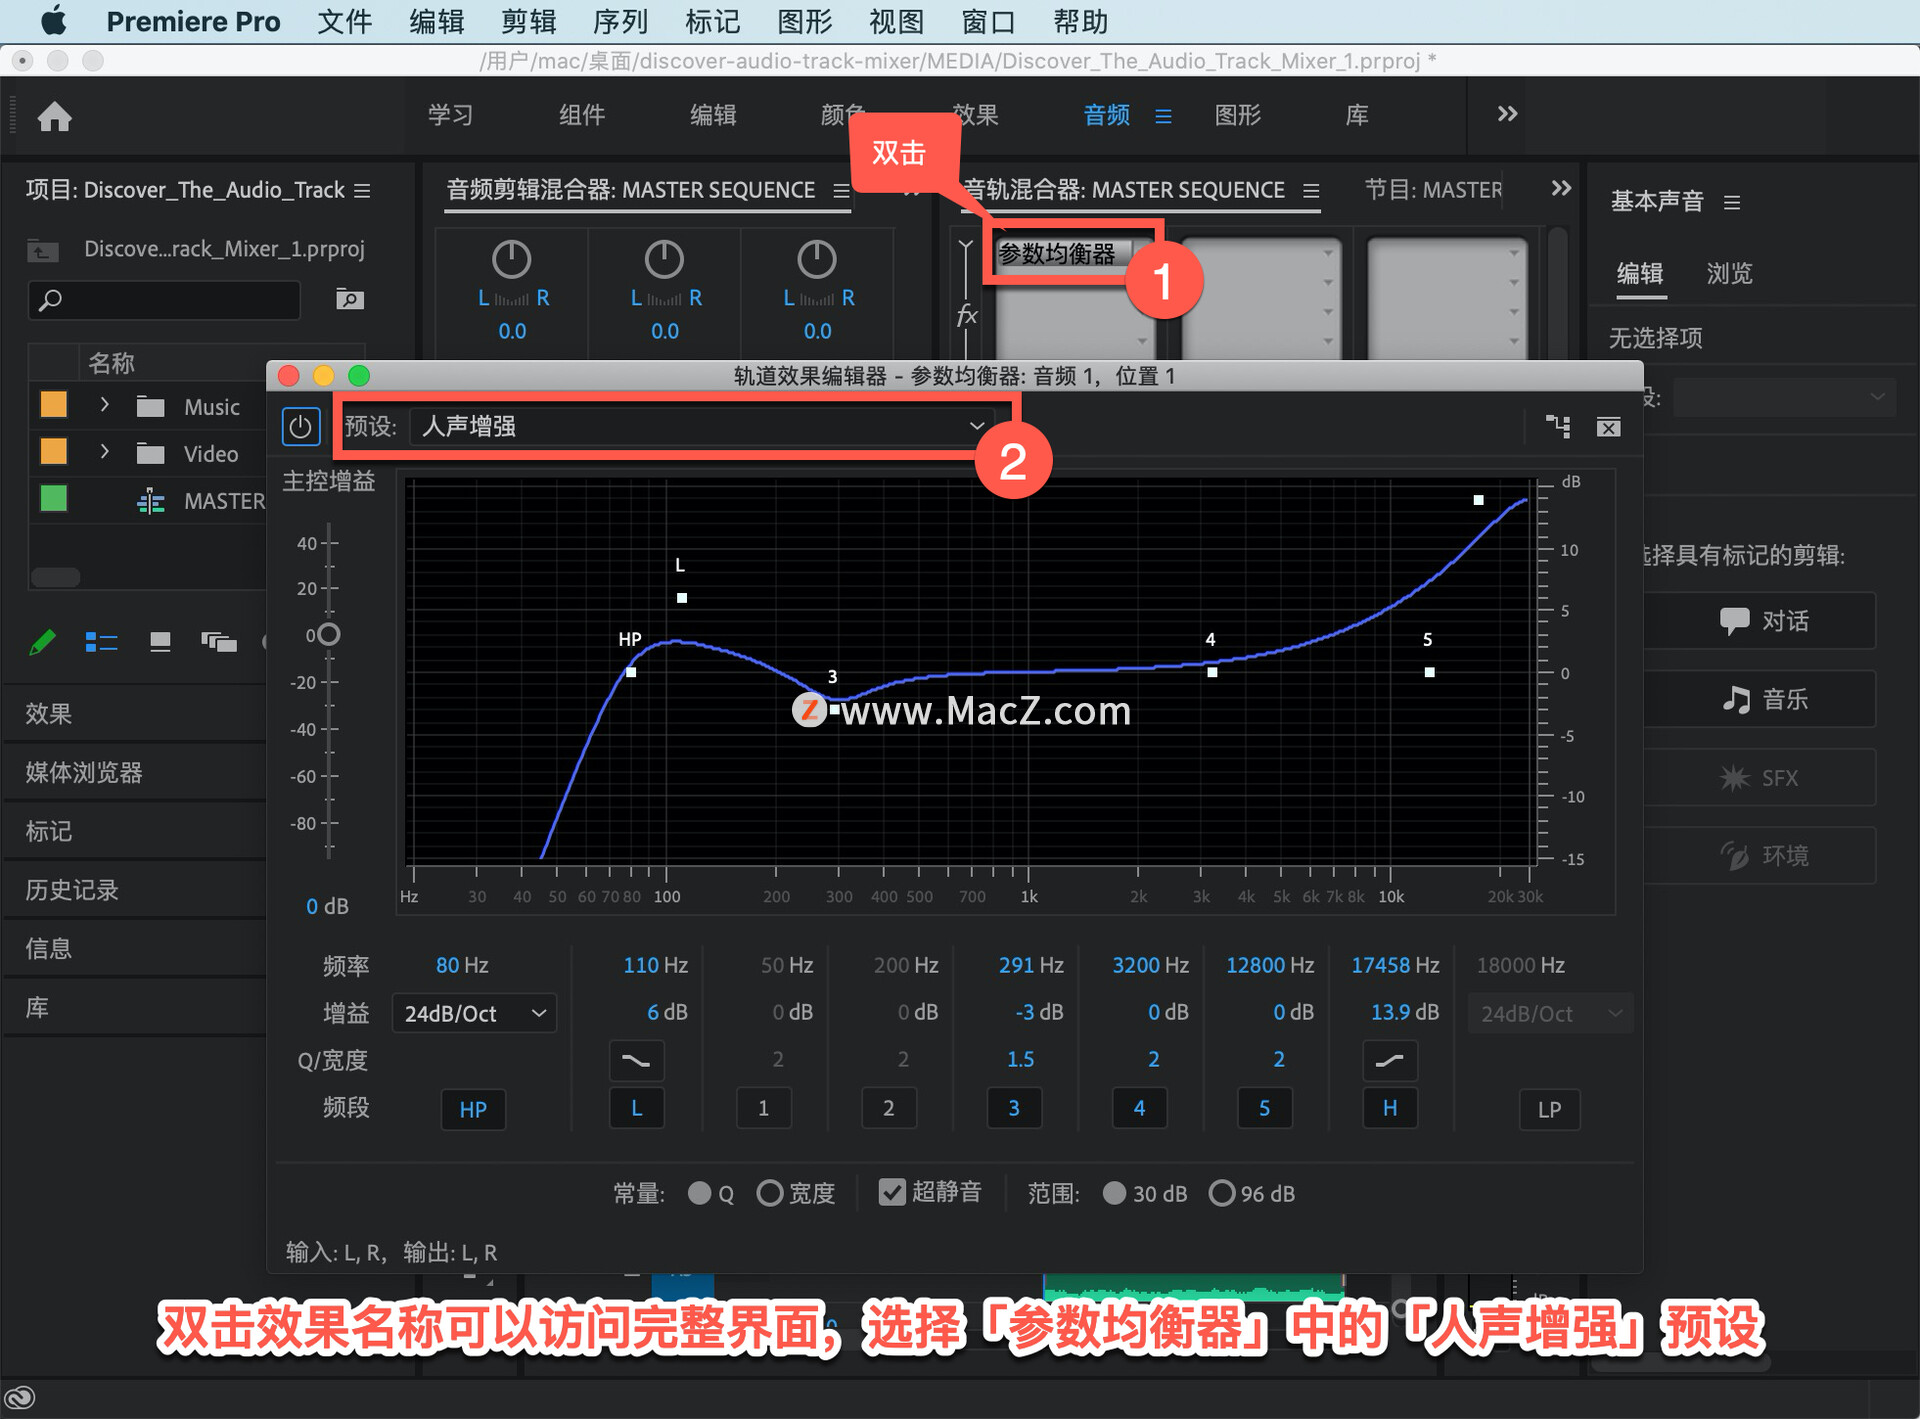Click the new bin search folder icon
Viewport: 1920px width, 1419px height.
[349, 299]
